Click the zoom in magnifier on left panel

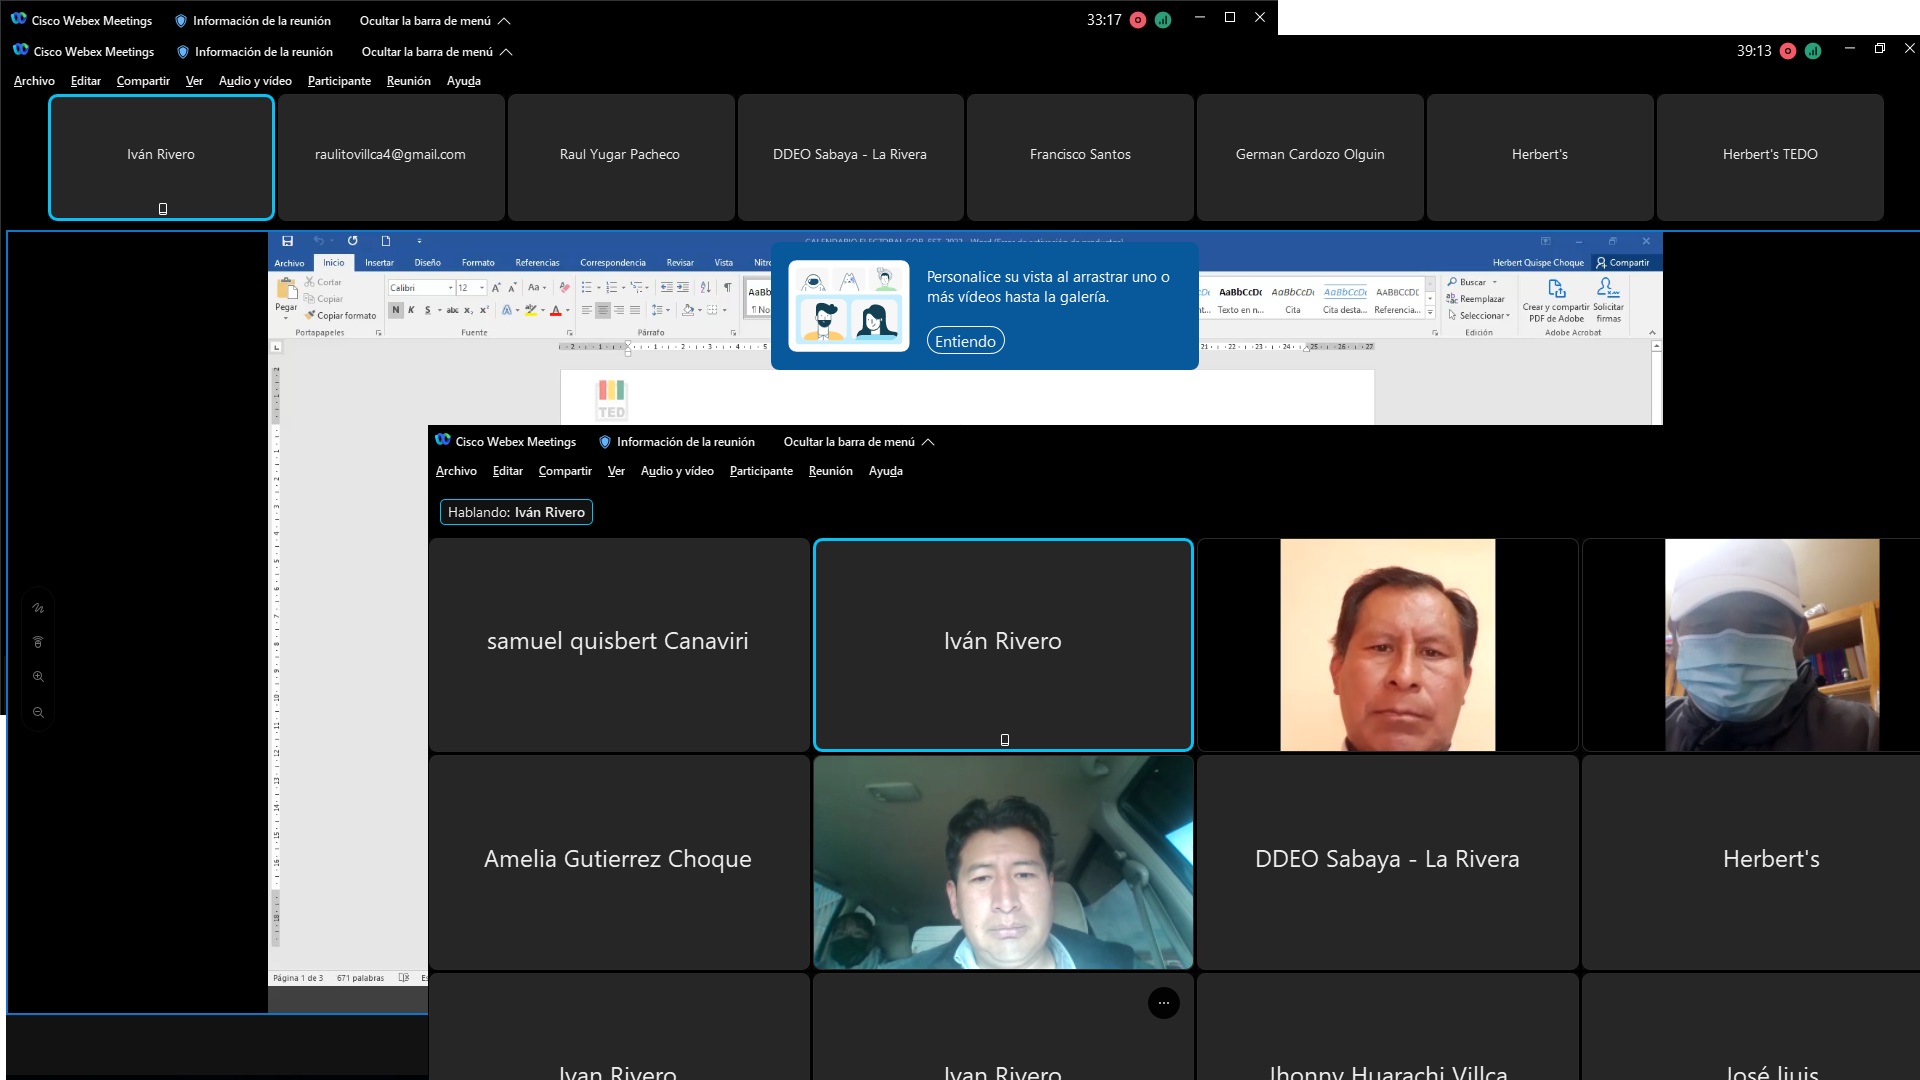(38, 677)
